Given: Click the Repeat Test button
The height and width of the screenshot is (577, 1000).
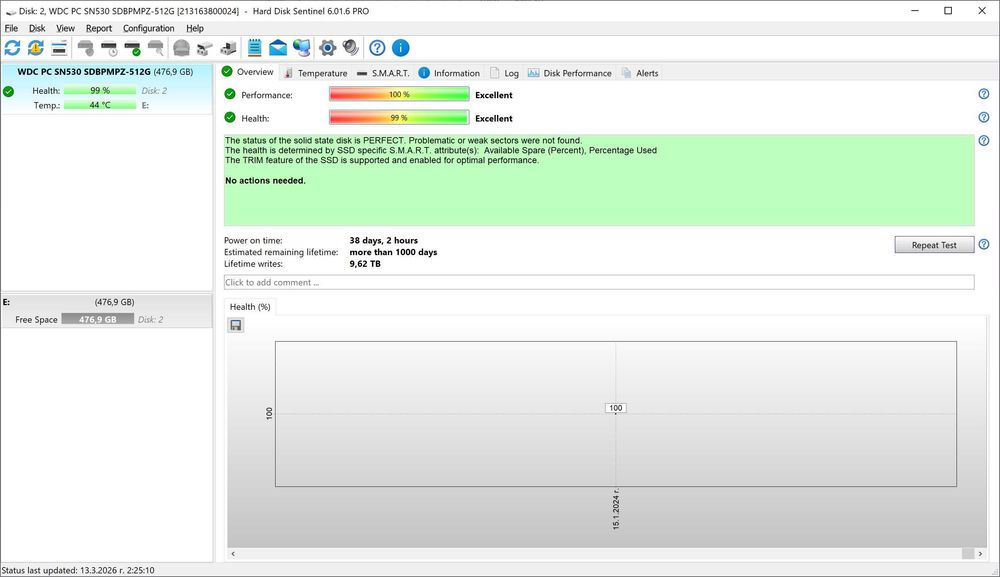Looking at the screenshot, I should 934,245.
